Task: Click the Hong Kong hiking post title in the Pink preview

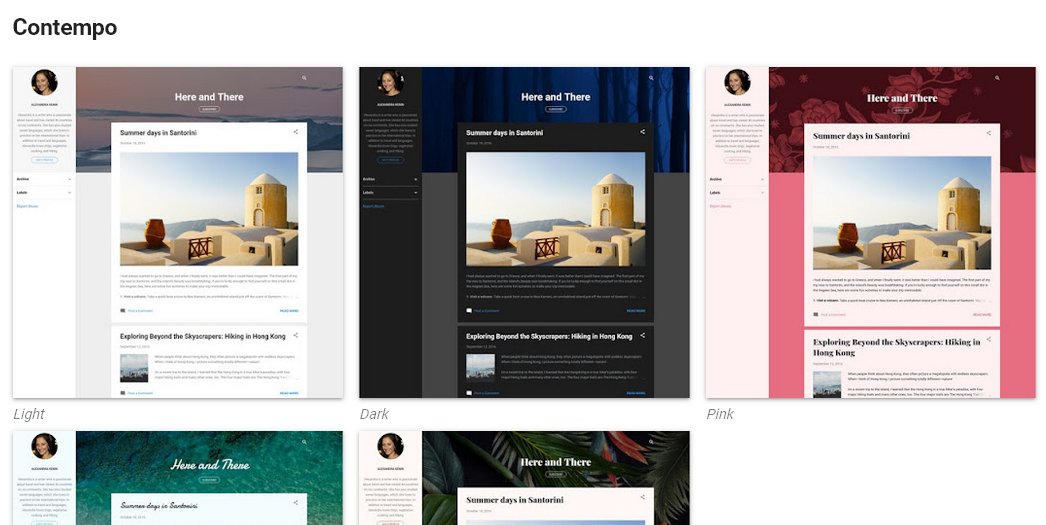Action: [x=897, y=347]
